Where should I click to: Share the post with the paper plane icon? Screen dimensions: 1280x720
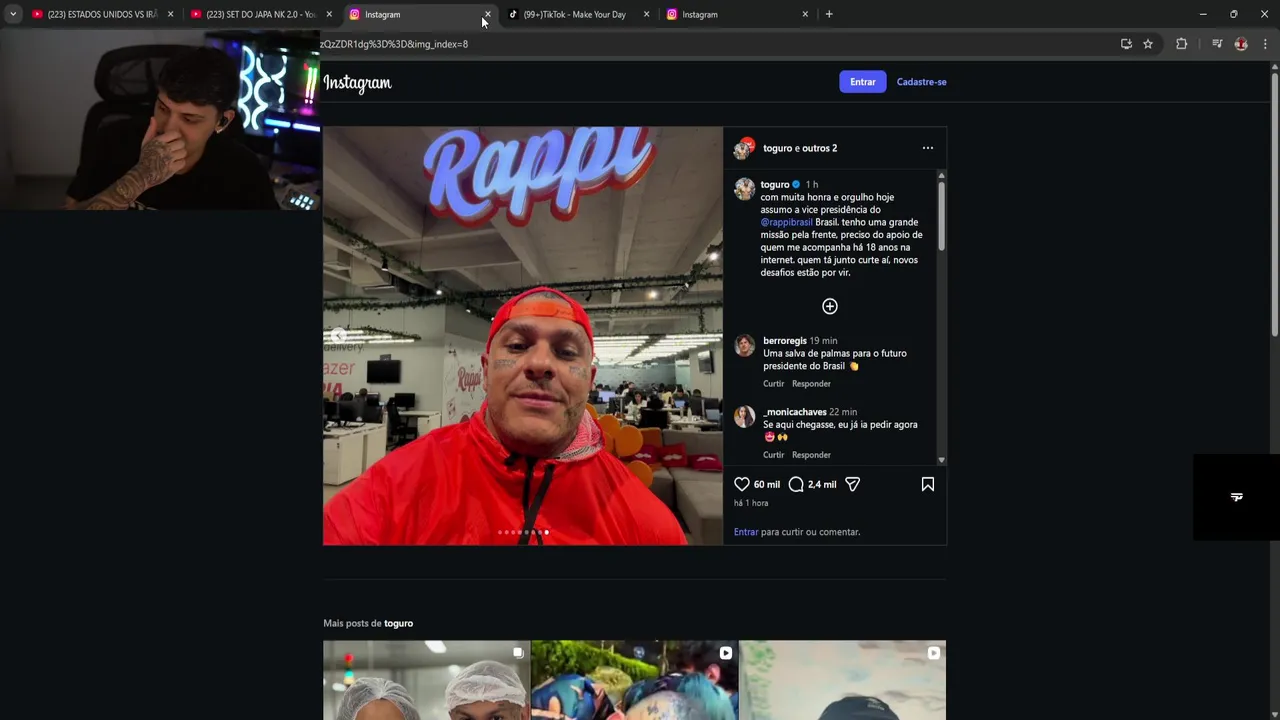click(x=852, y=484)
